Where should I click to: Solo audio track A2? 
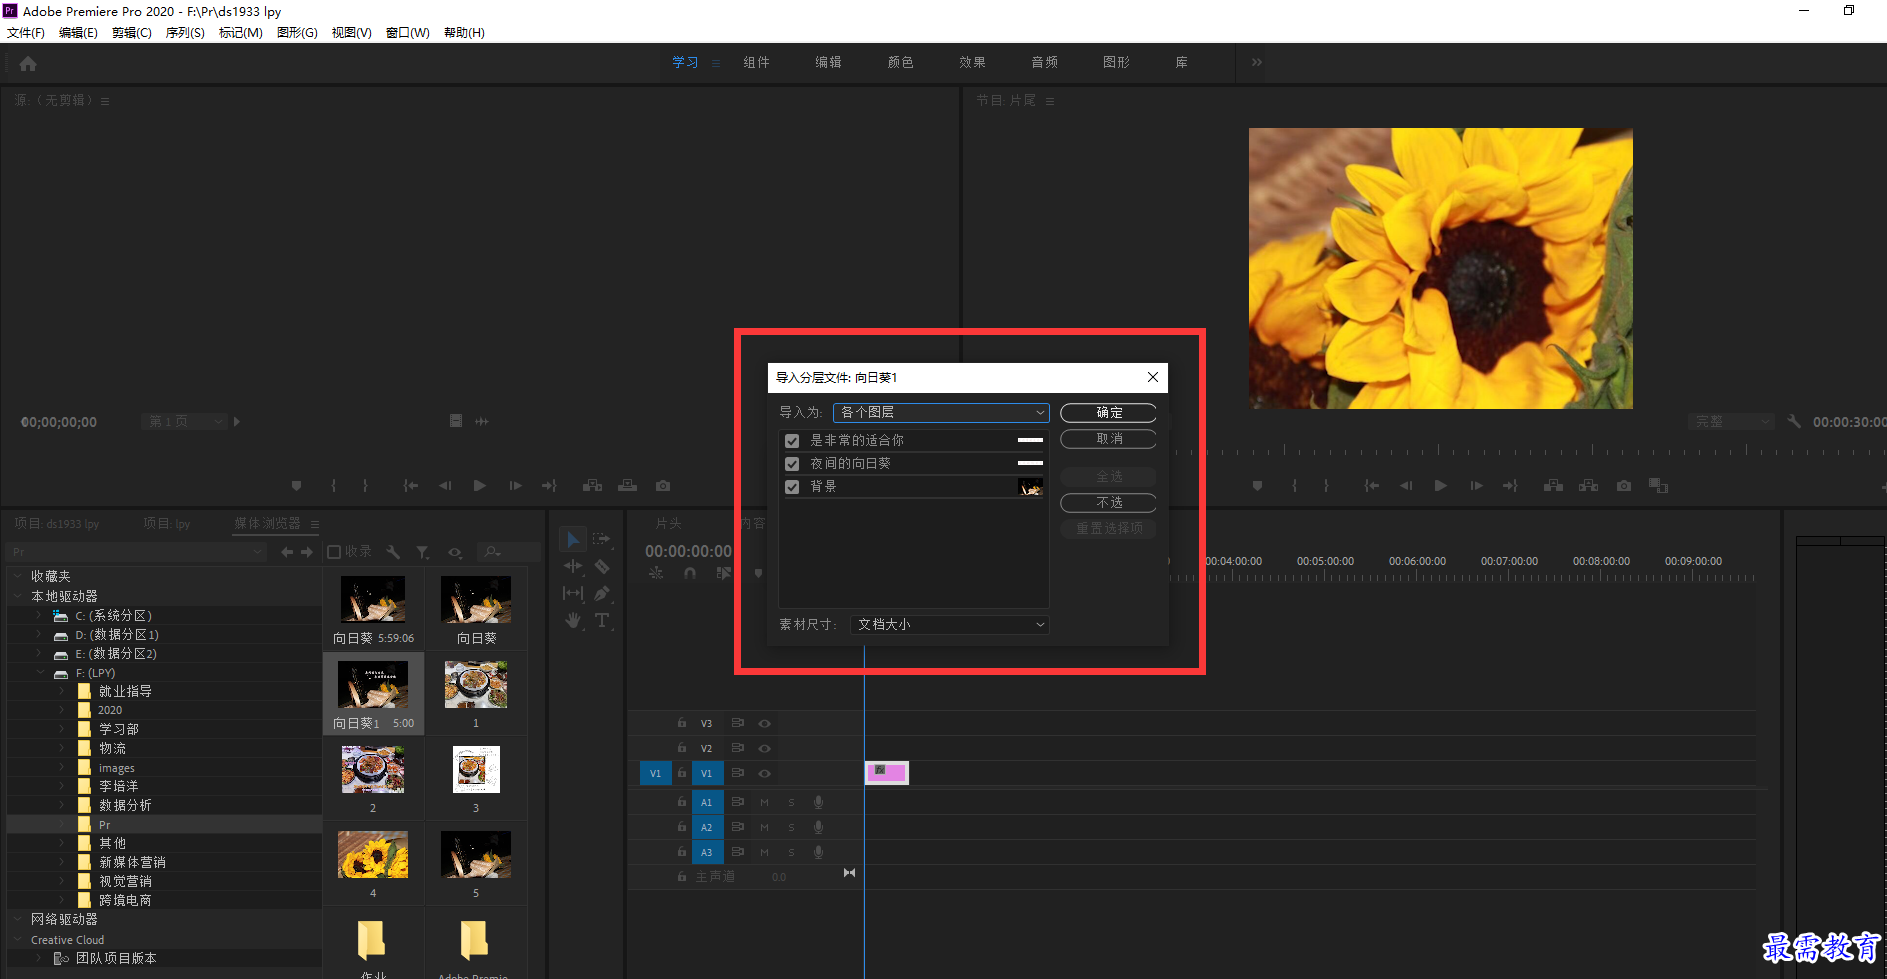pos(791,827)
